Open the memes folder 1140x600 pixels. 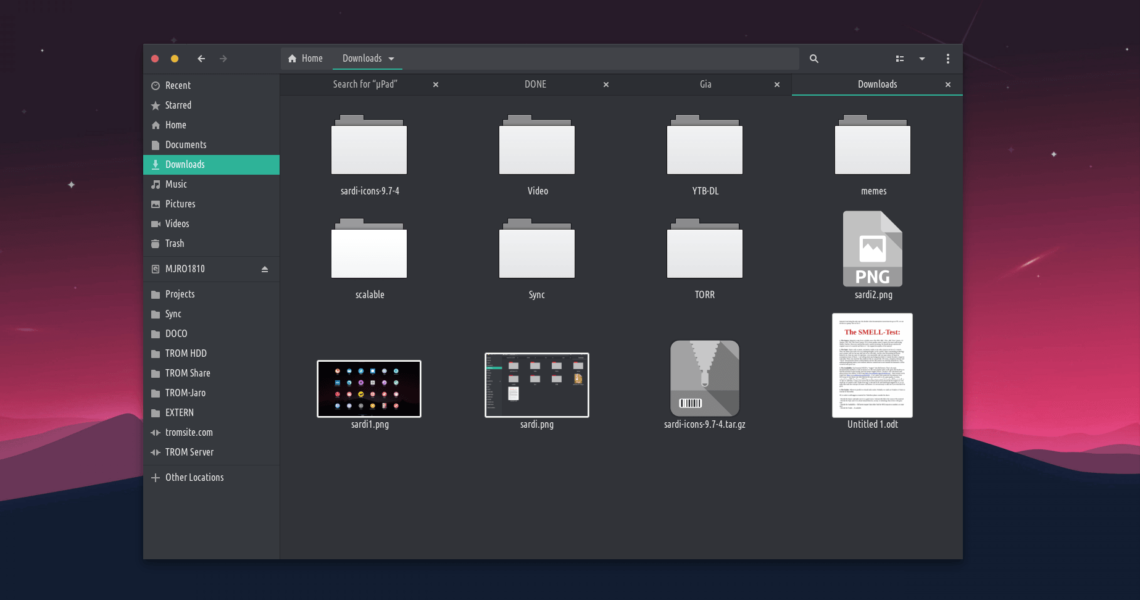[872, 146]
